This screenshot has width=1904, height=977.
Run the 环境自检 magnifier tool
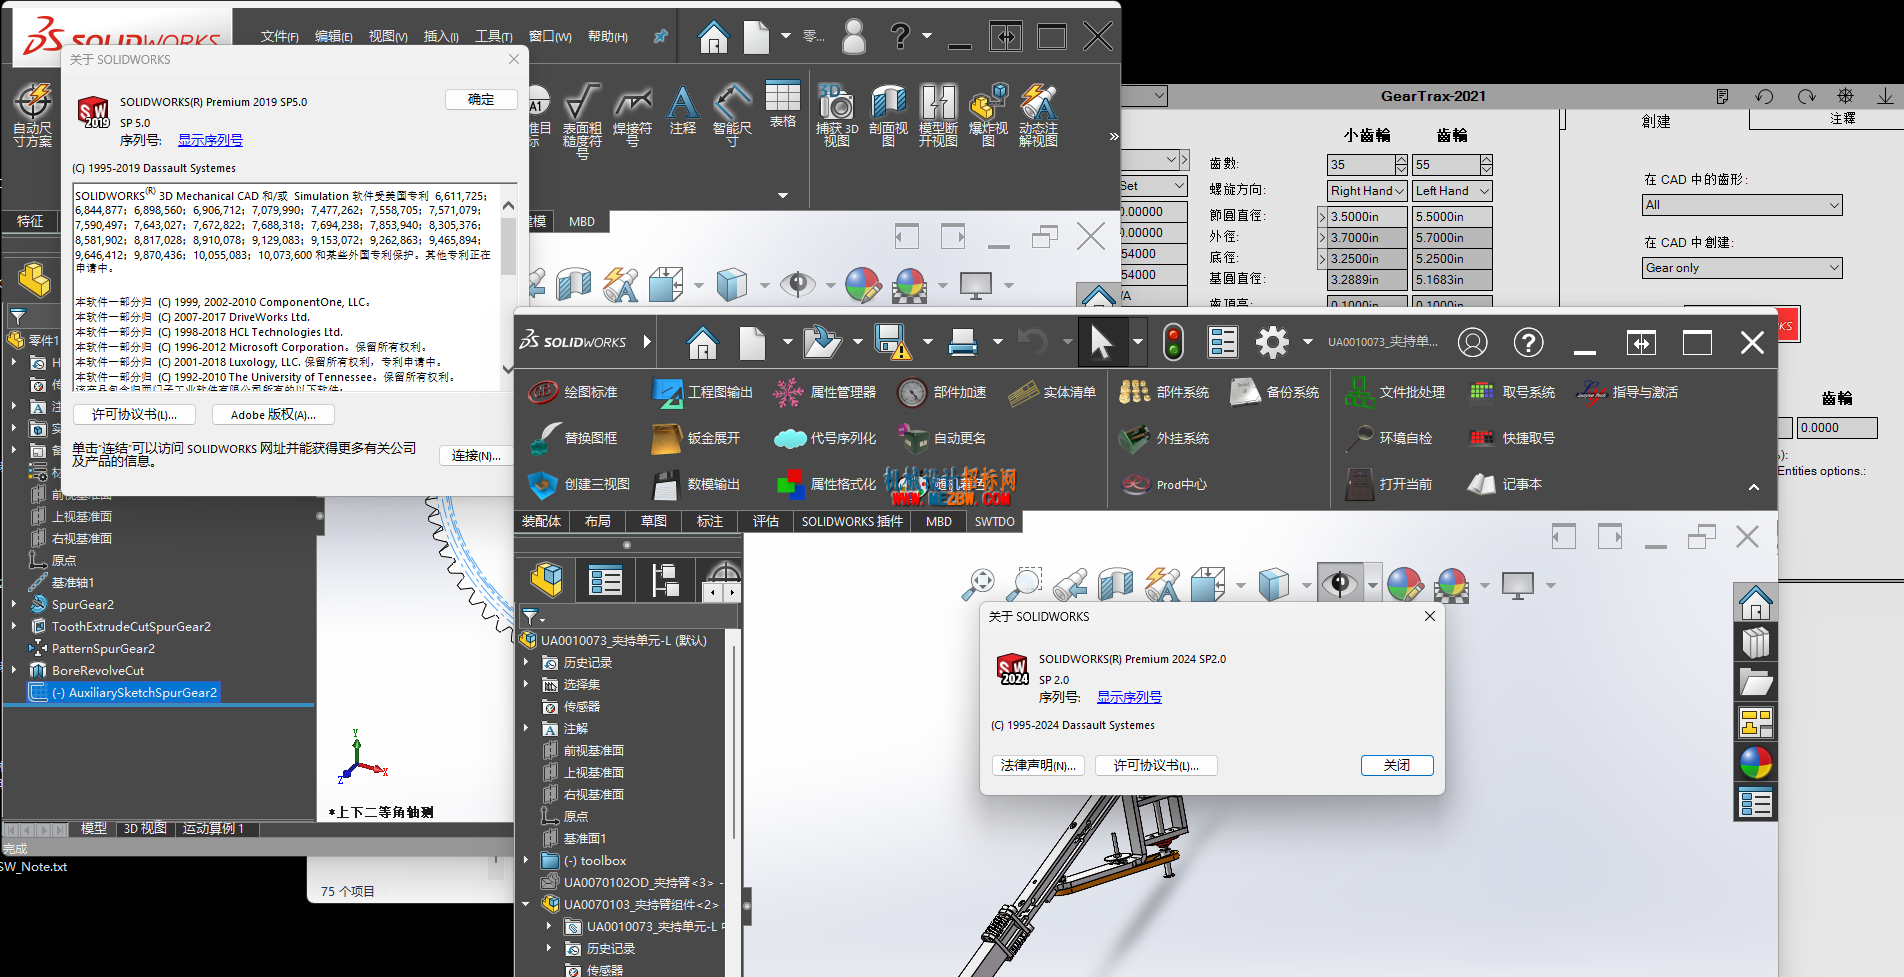coord(1388,438)
